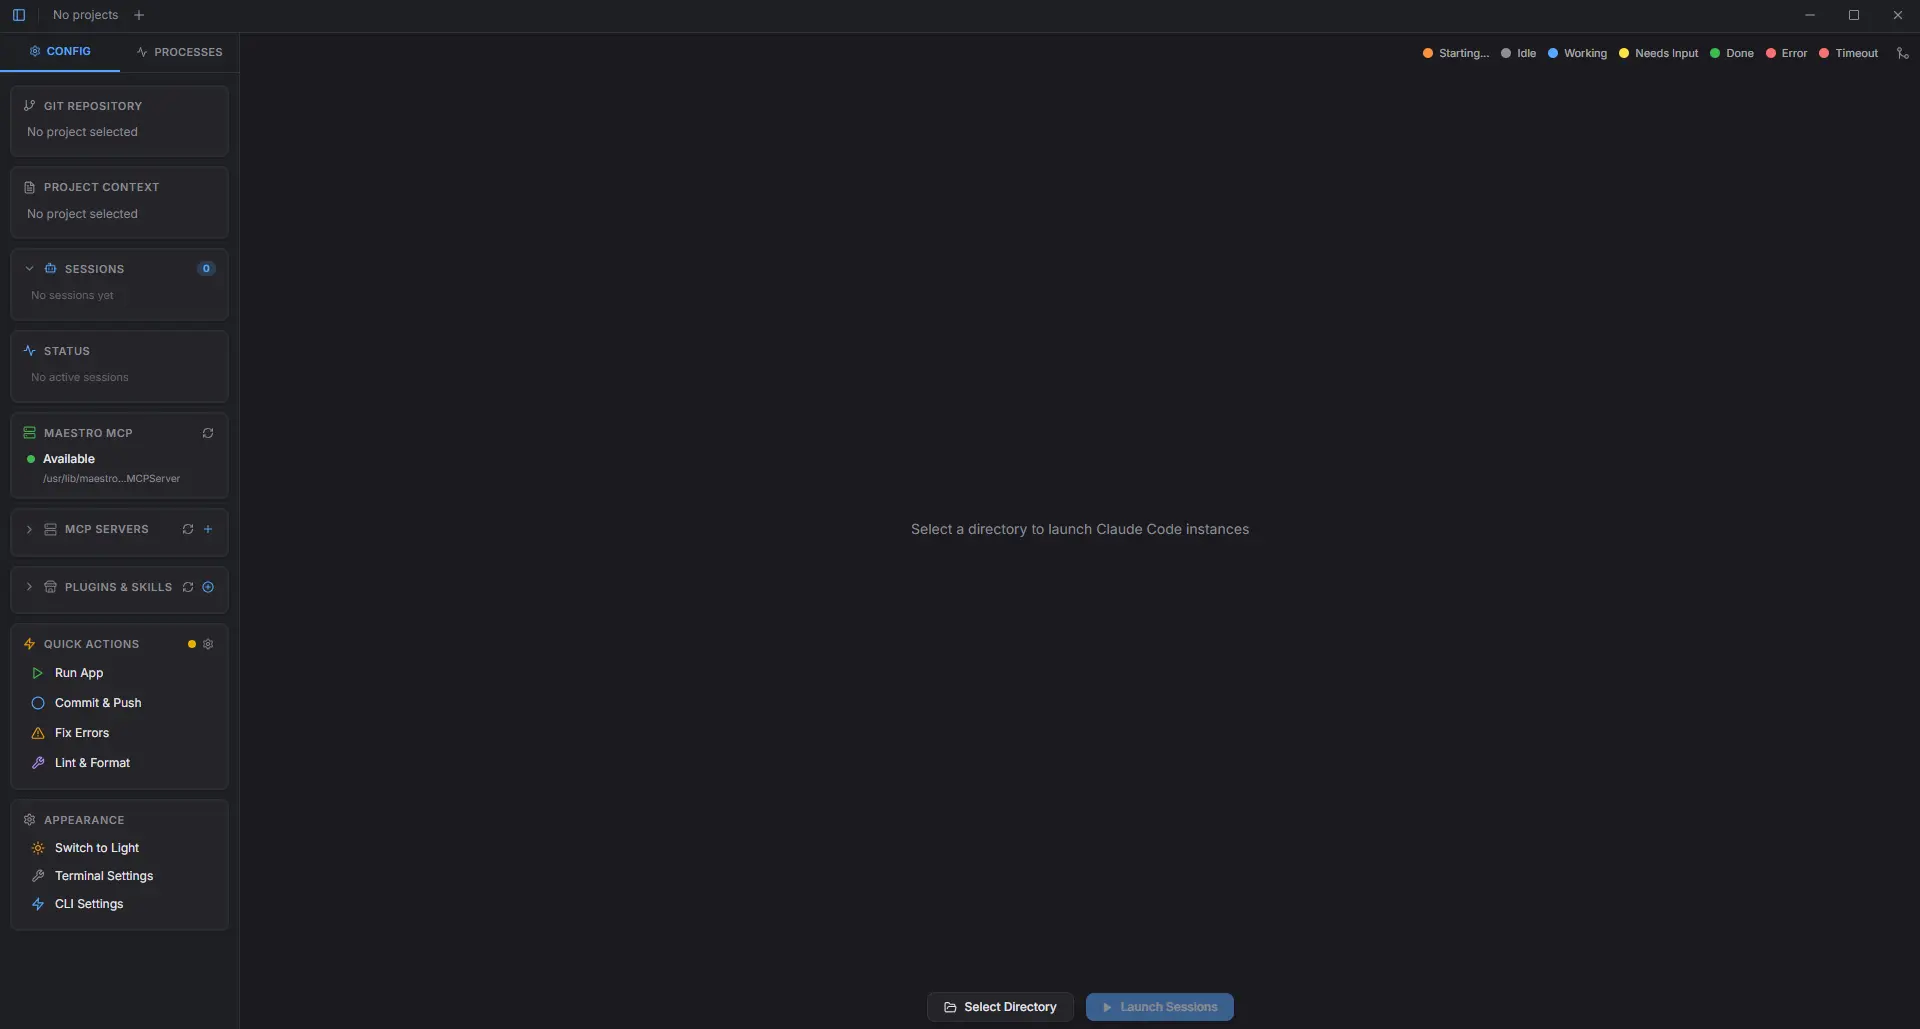The image size is (1920, 1029).
Task: Toggle the sidebar panel icon
Action: [19, 15]
